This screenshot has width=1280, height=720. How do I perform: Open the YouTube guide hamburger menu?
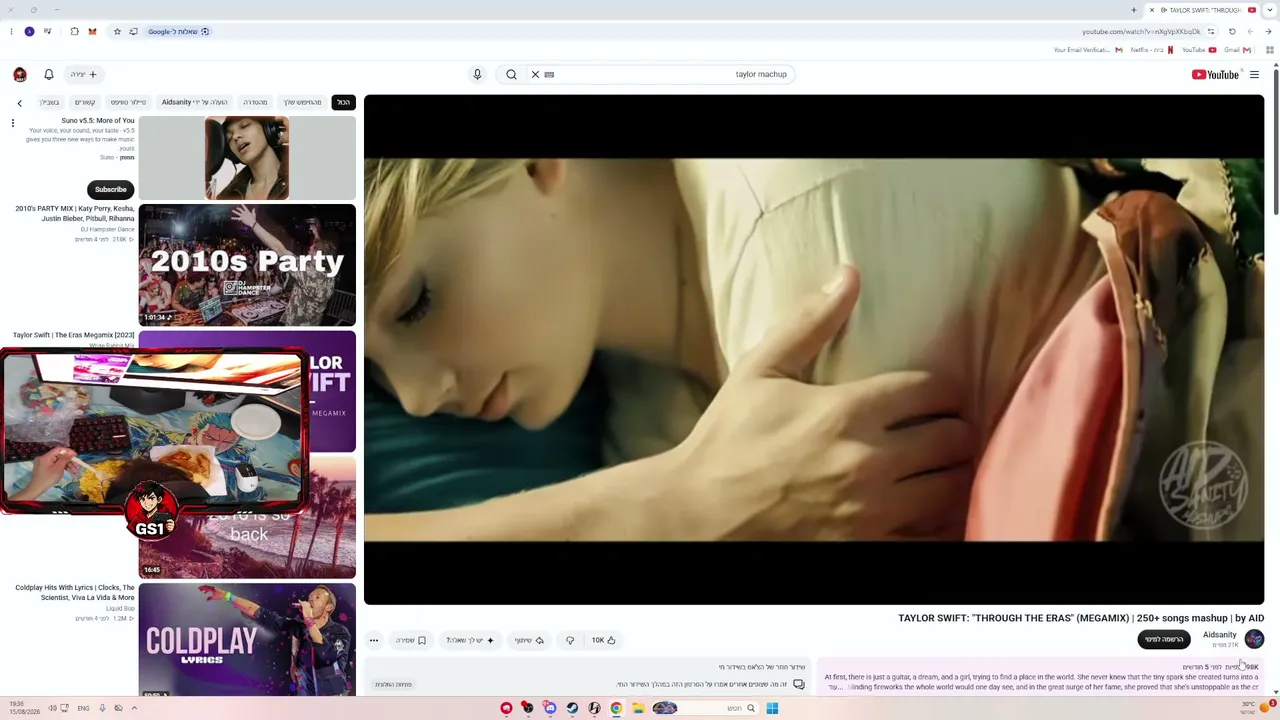[x=1254, y=74]
